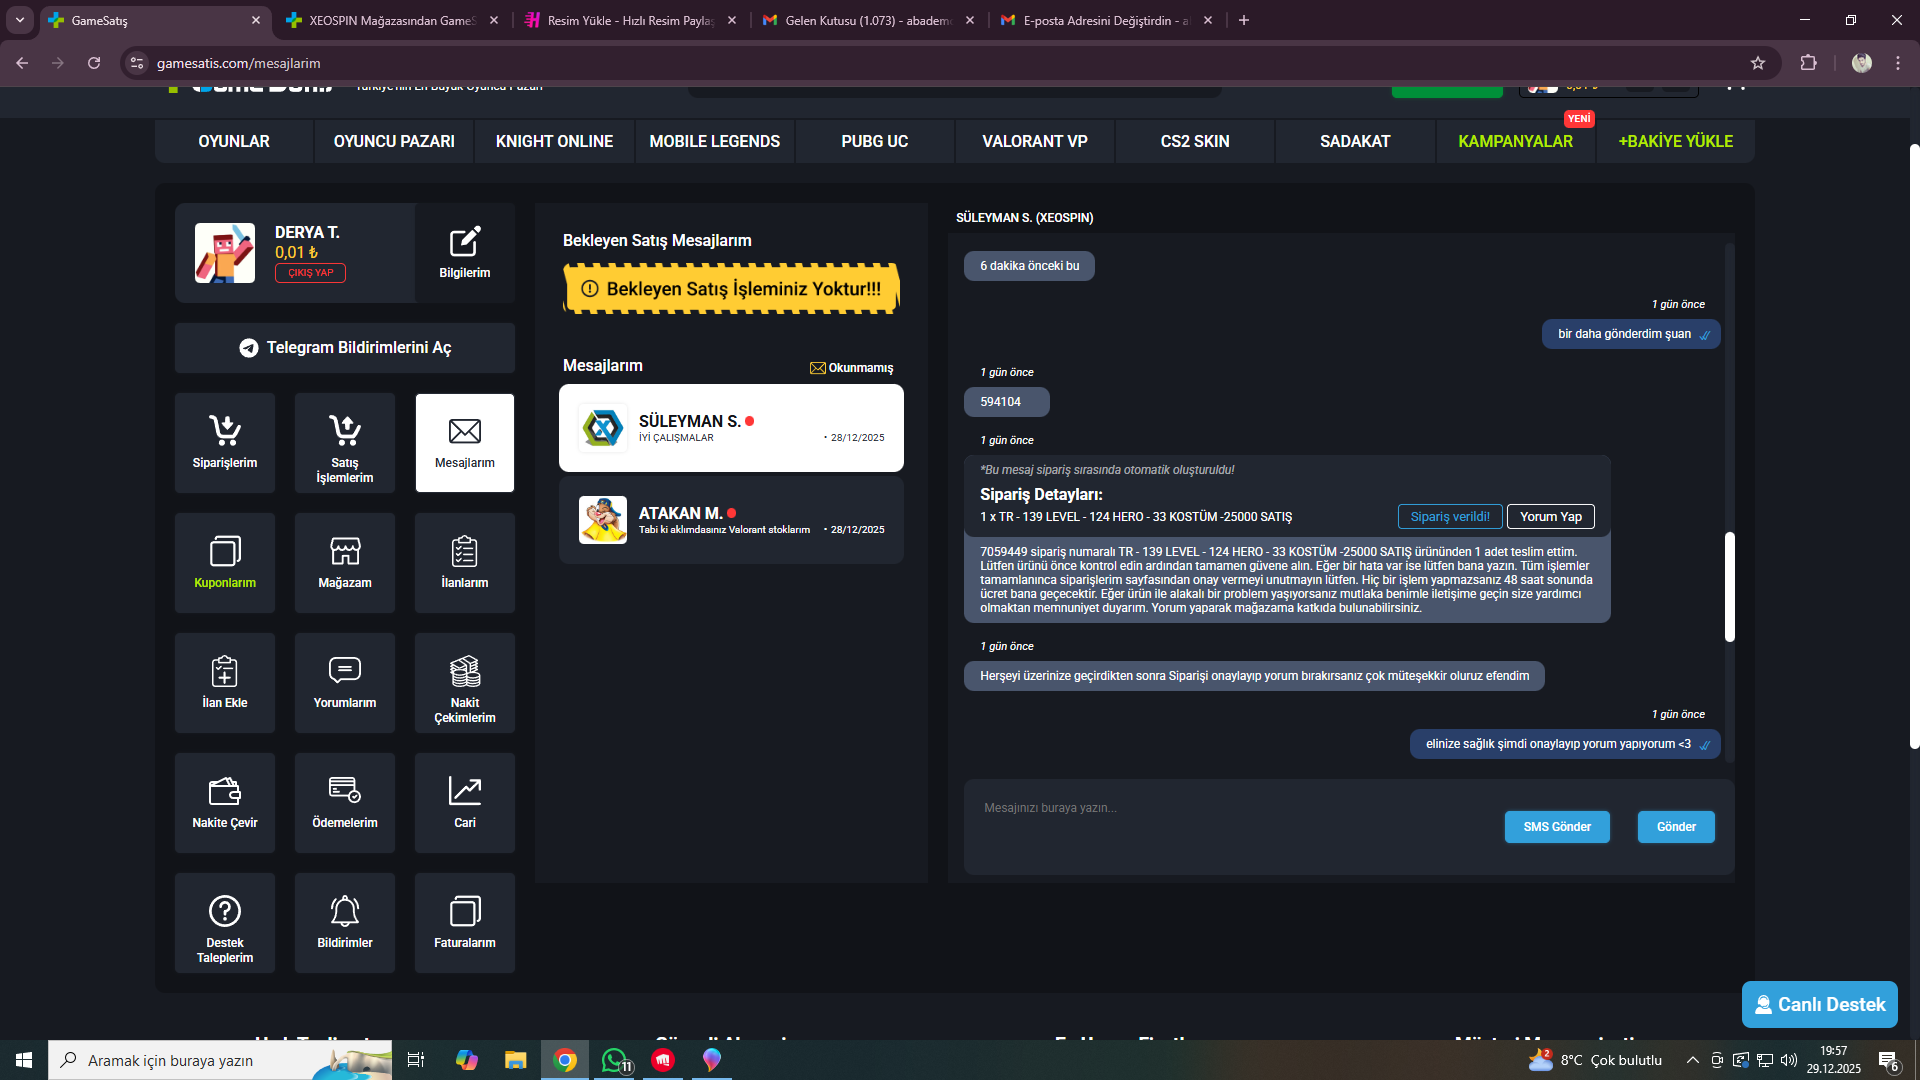
Task: Open Mağazam store tile
Action: point(345,562)
